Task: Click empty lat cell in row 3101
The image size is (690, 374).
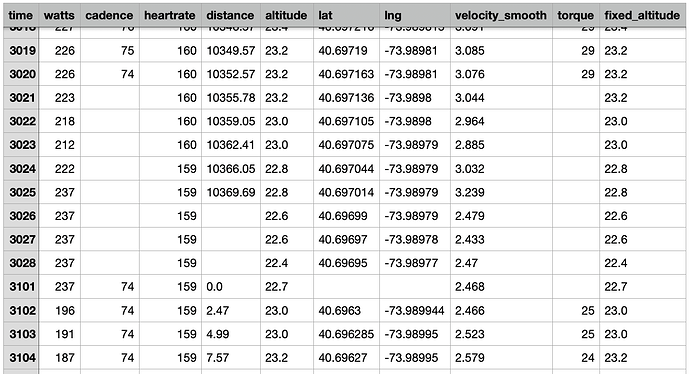Action: (346, 287)
